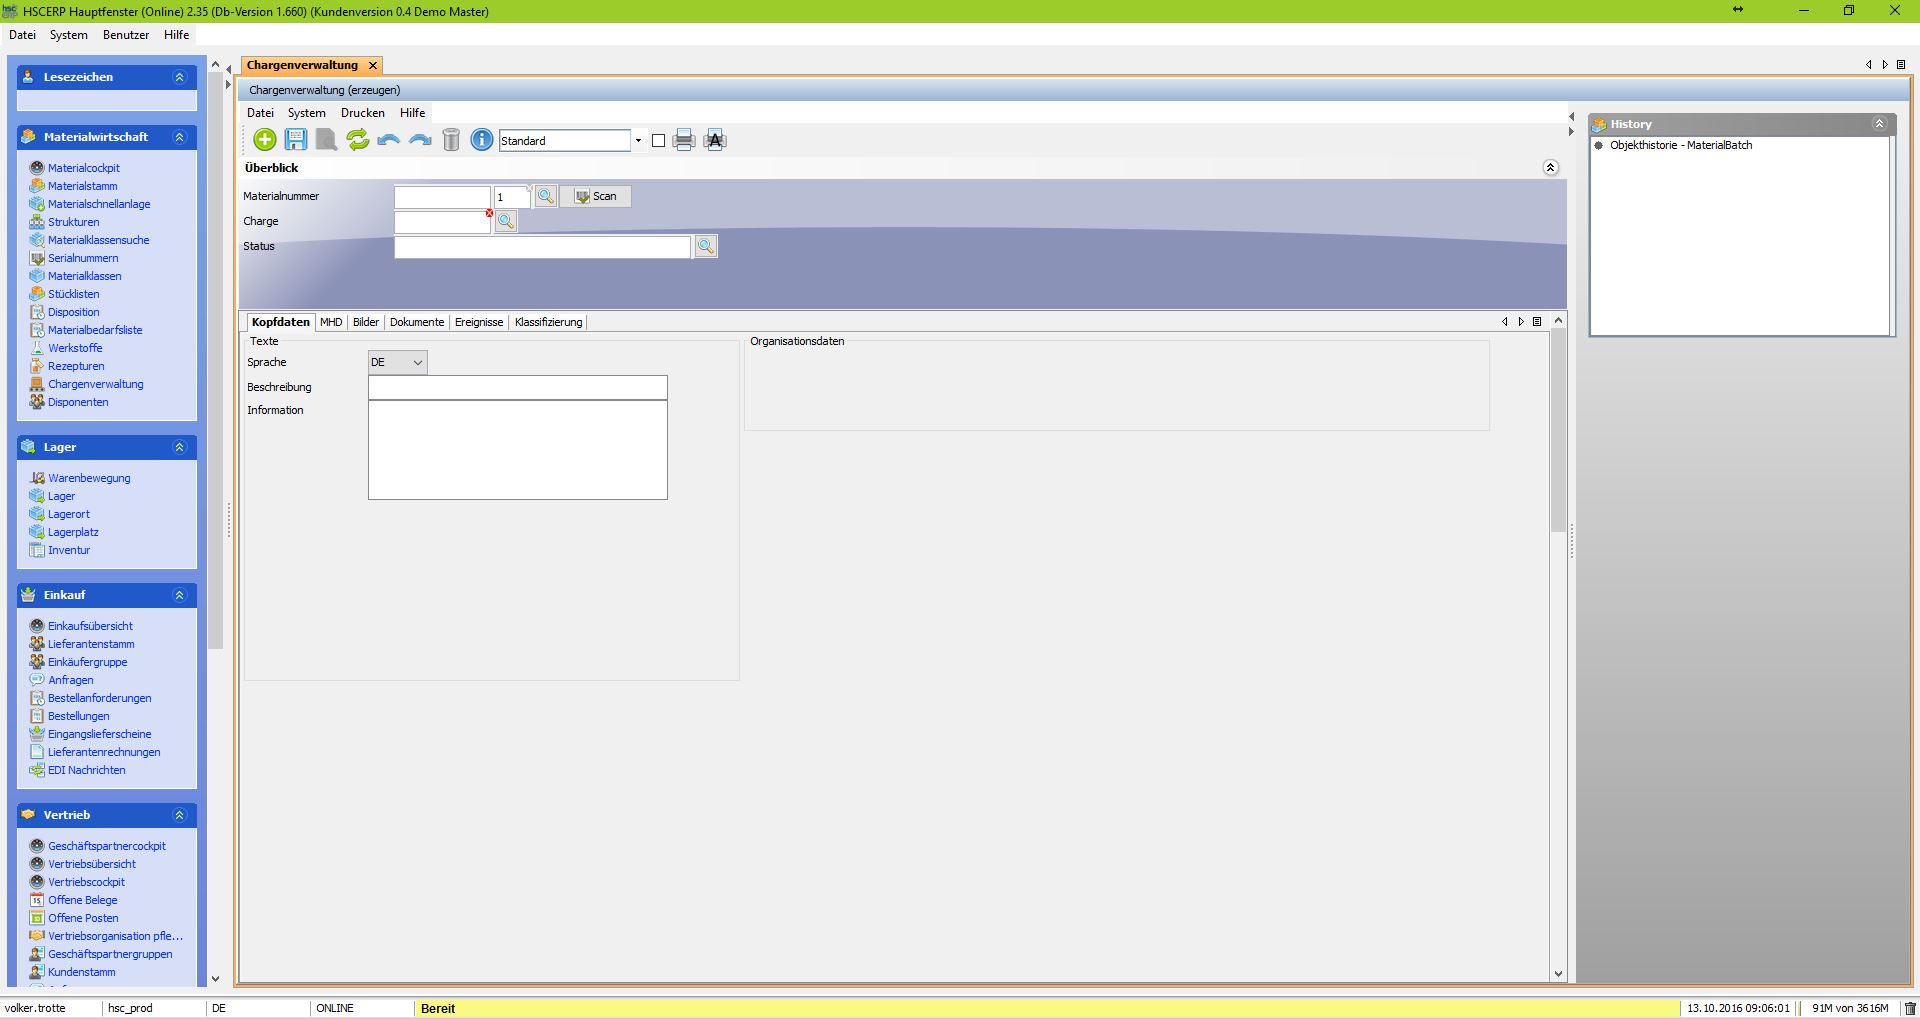This screenshot has height=1019, width=1920.
Task: Click the green refresh arrows icon
Action: coord(357,140)
